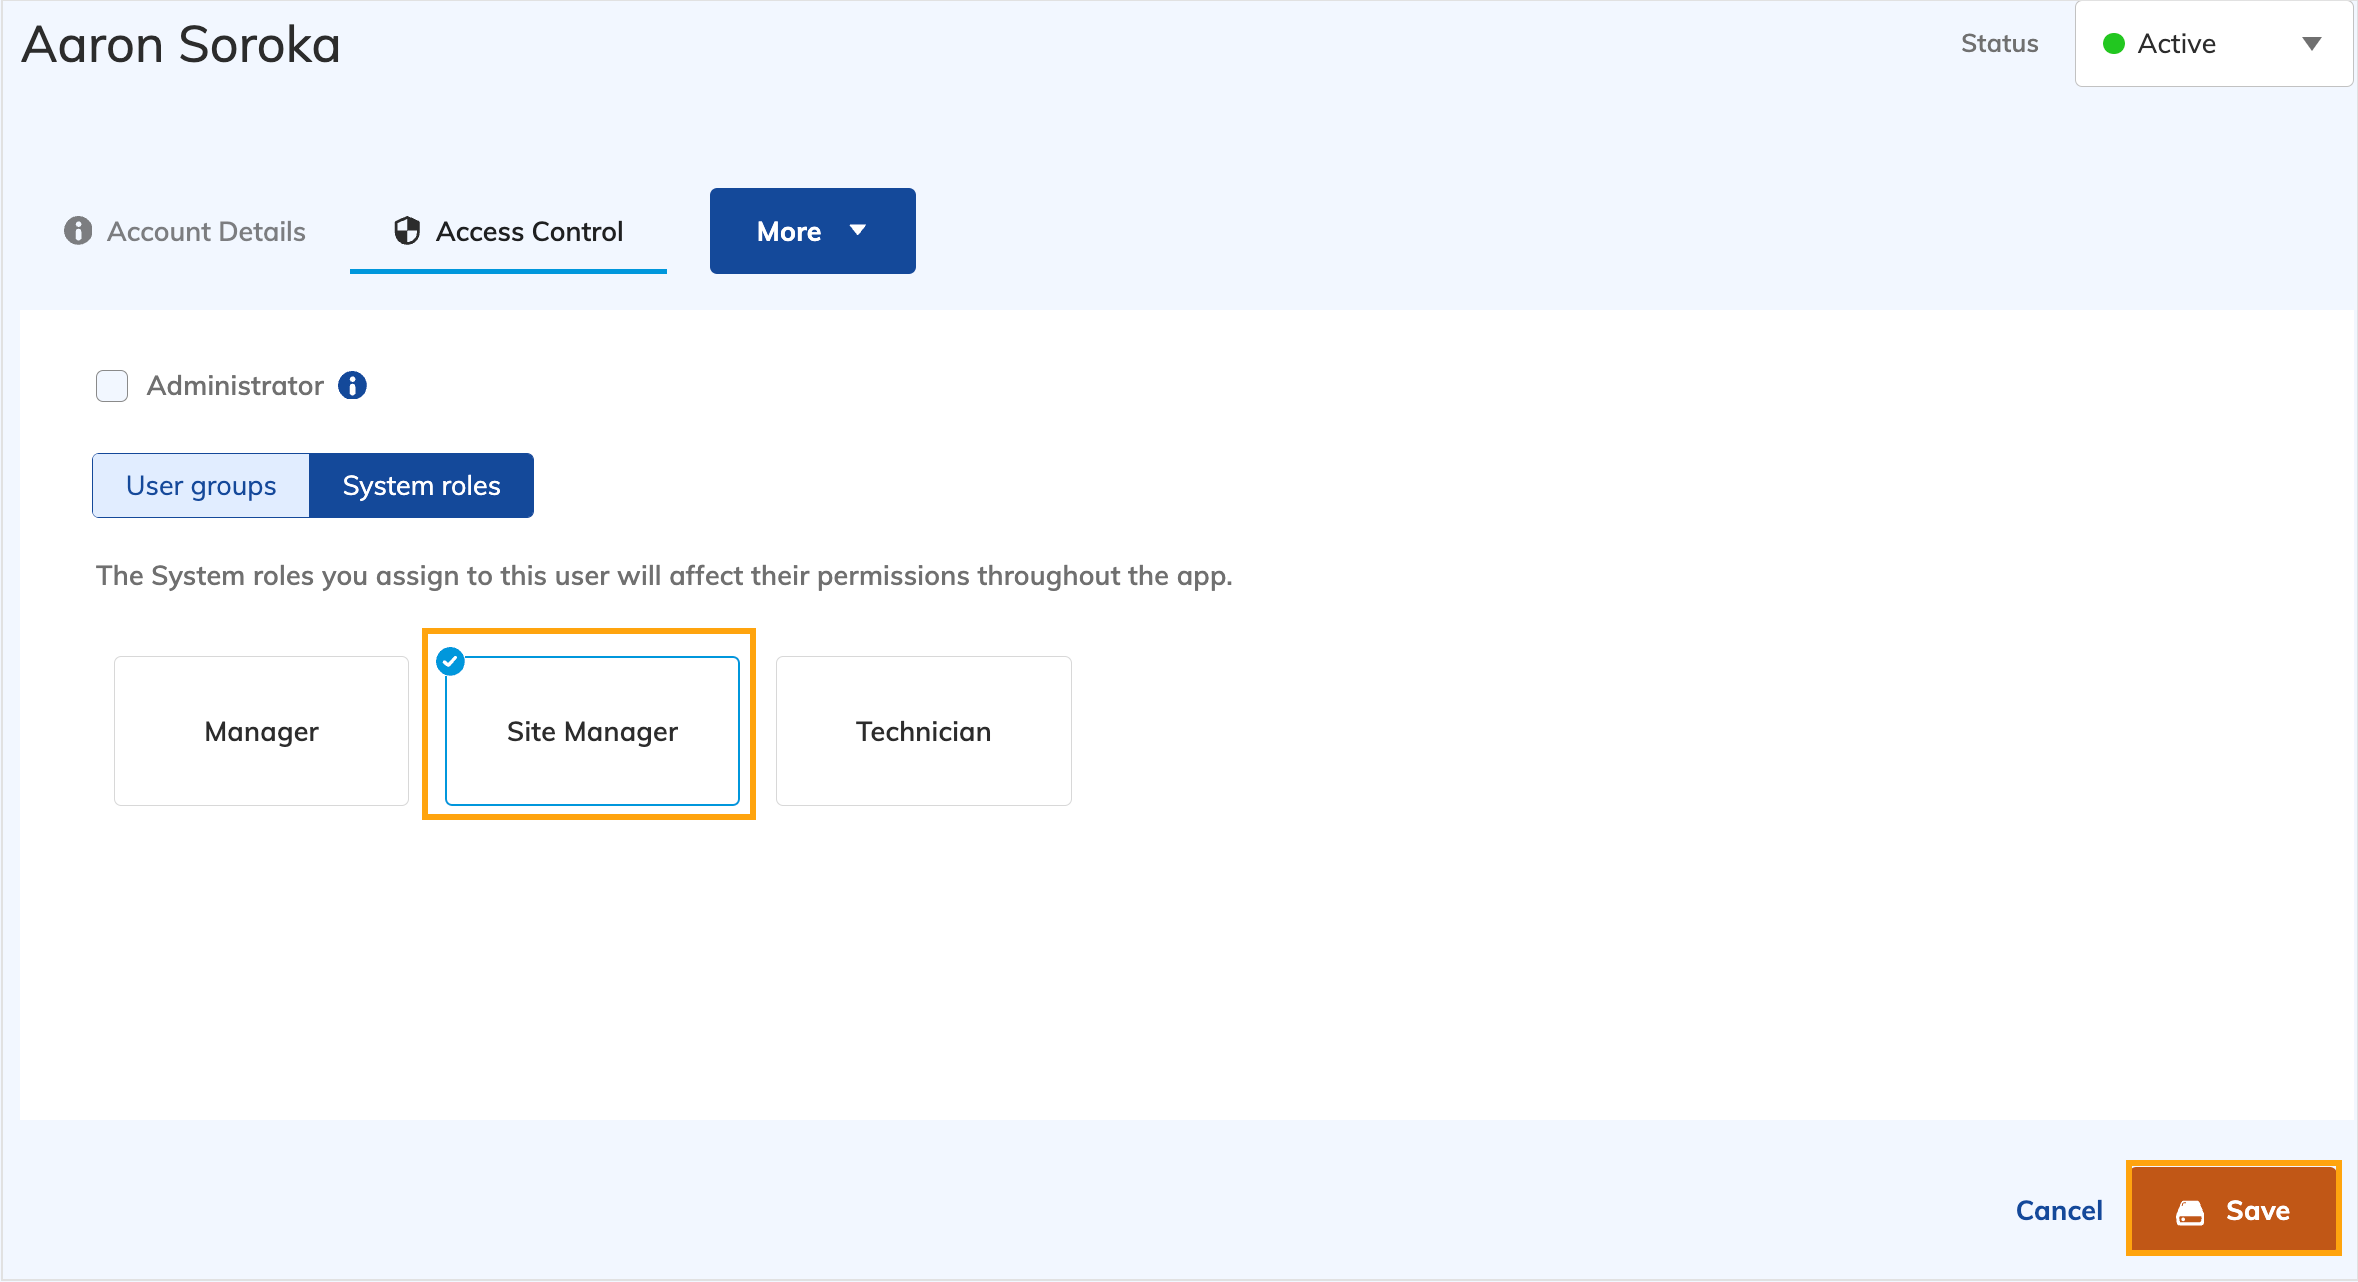Screen dimensions: 2358x1282
Task: Click the save disk icon in Save button
Action: 2189,1210
